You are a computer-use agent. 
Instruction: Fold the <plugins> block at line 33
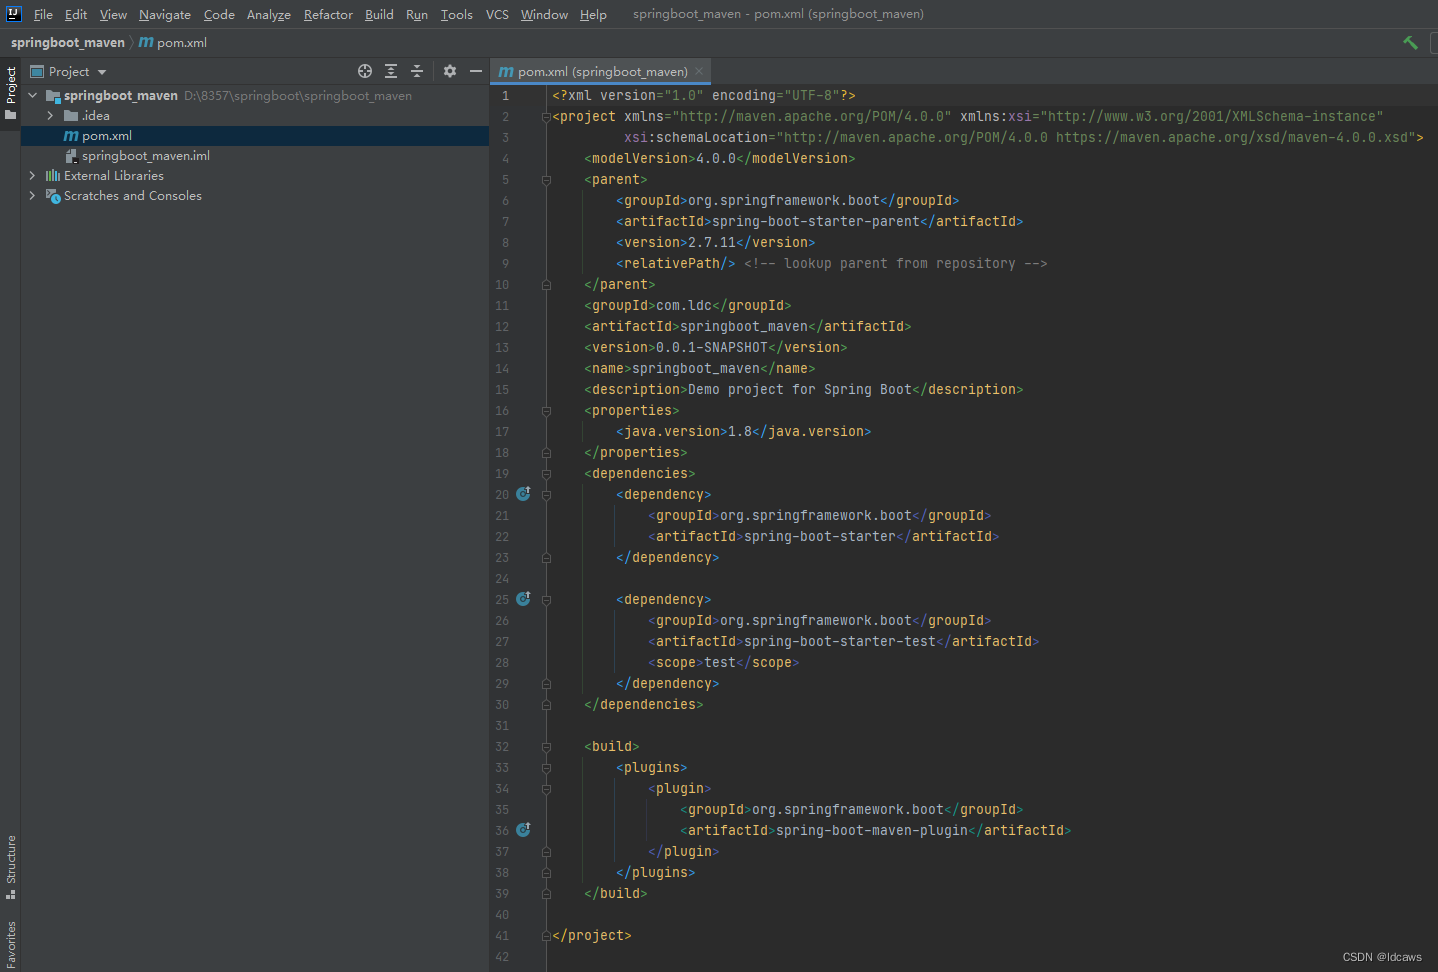[546, 768]
